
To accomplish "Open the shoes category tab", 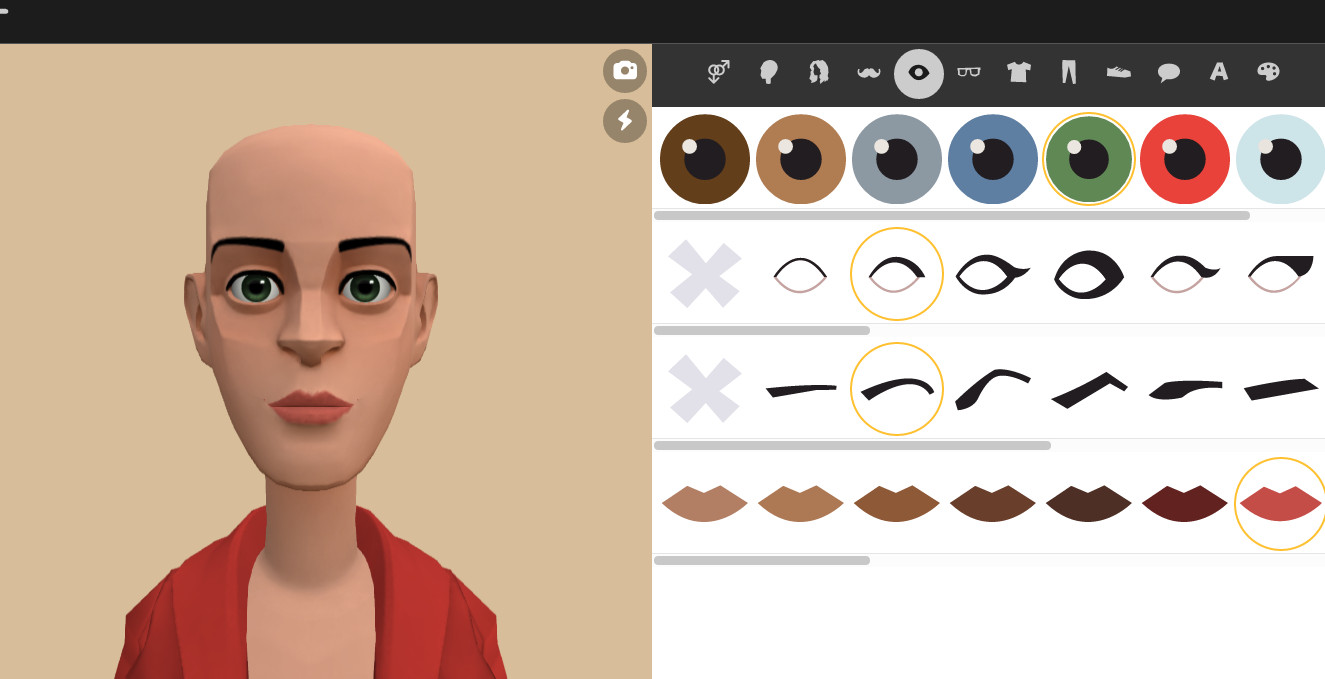I will (x=1118, y=72).
